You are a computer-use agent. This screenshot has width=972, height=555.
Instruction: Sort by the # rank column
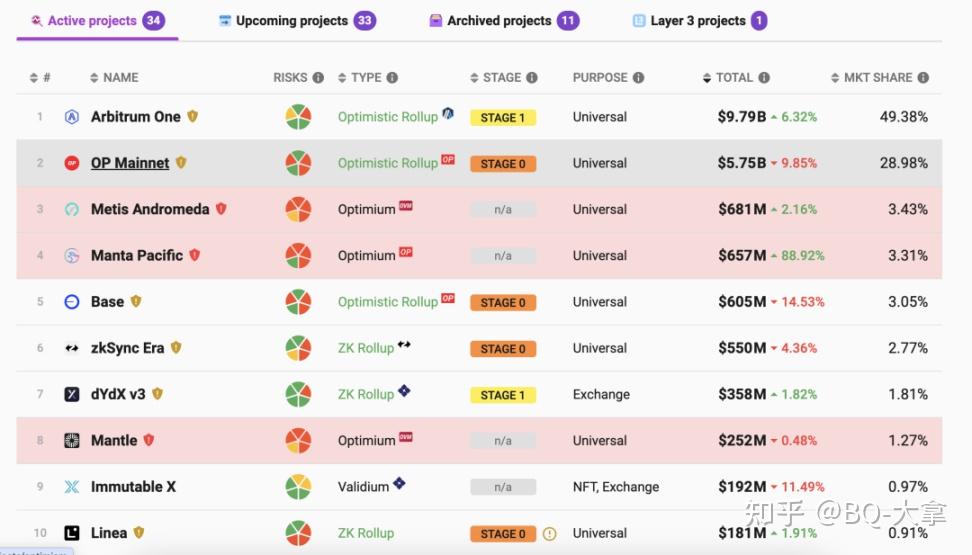[x=40, y=78]
